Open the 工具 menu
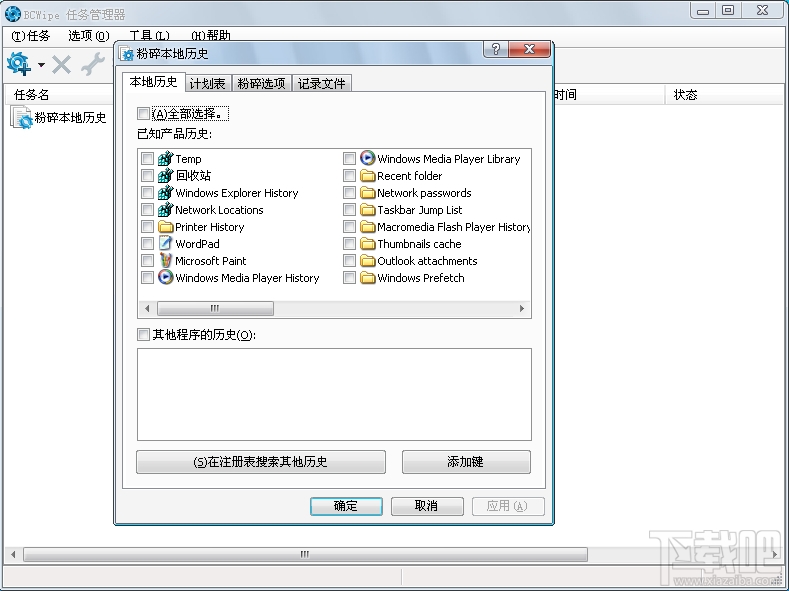Screen dimensions: 789x591 149,36
